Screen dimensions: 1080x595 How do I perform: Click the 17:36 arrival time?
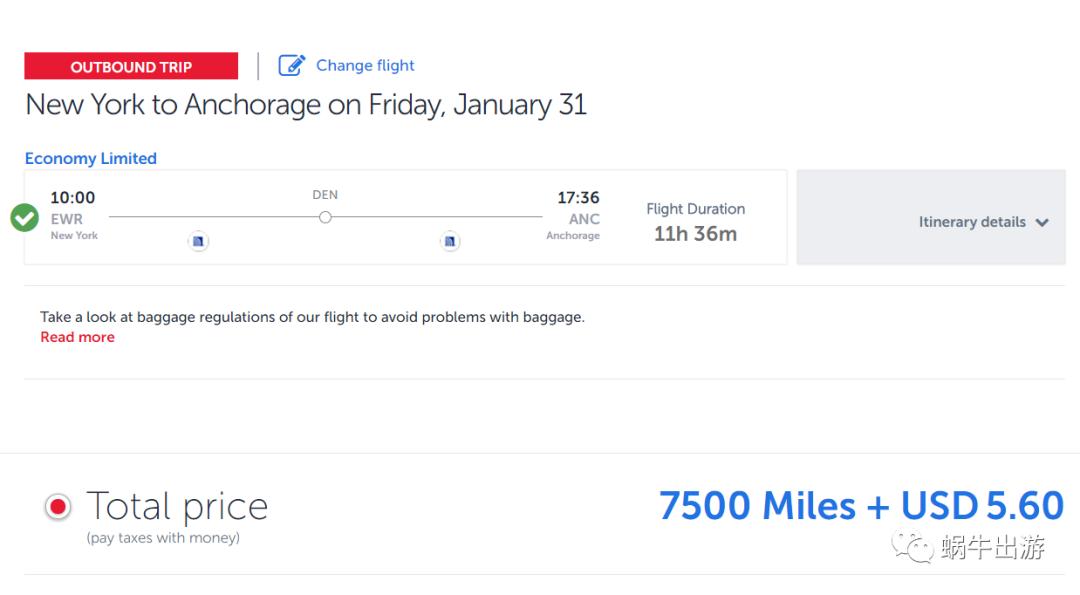pyautogui.click(x=578, y=198)
